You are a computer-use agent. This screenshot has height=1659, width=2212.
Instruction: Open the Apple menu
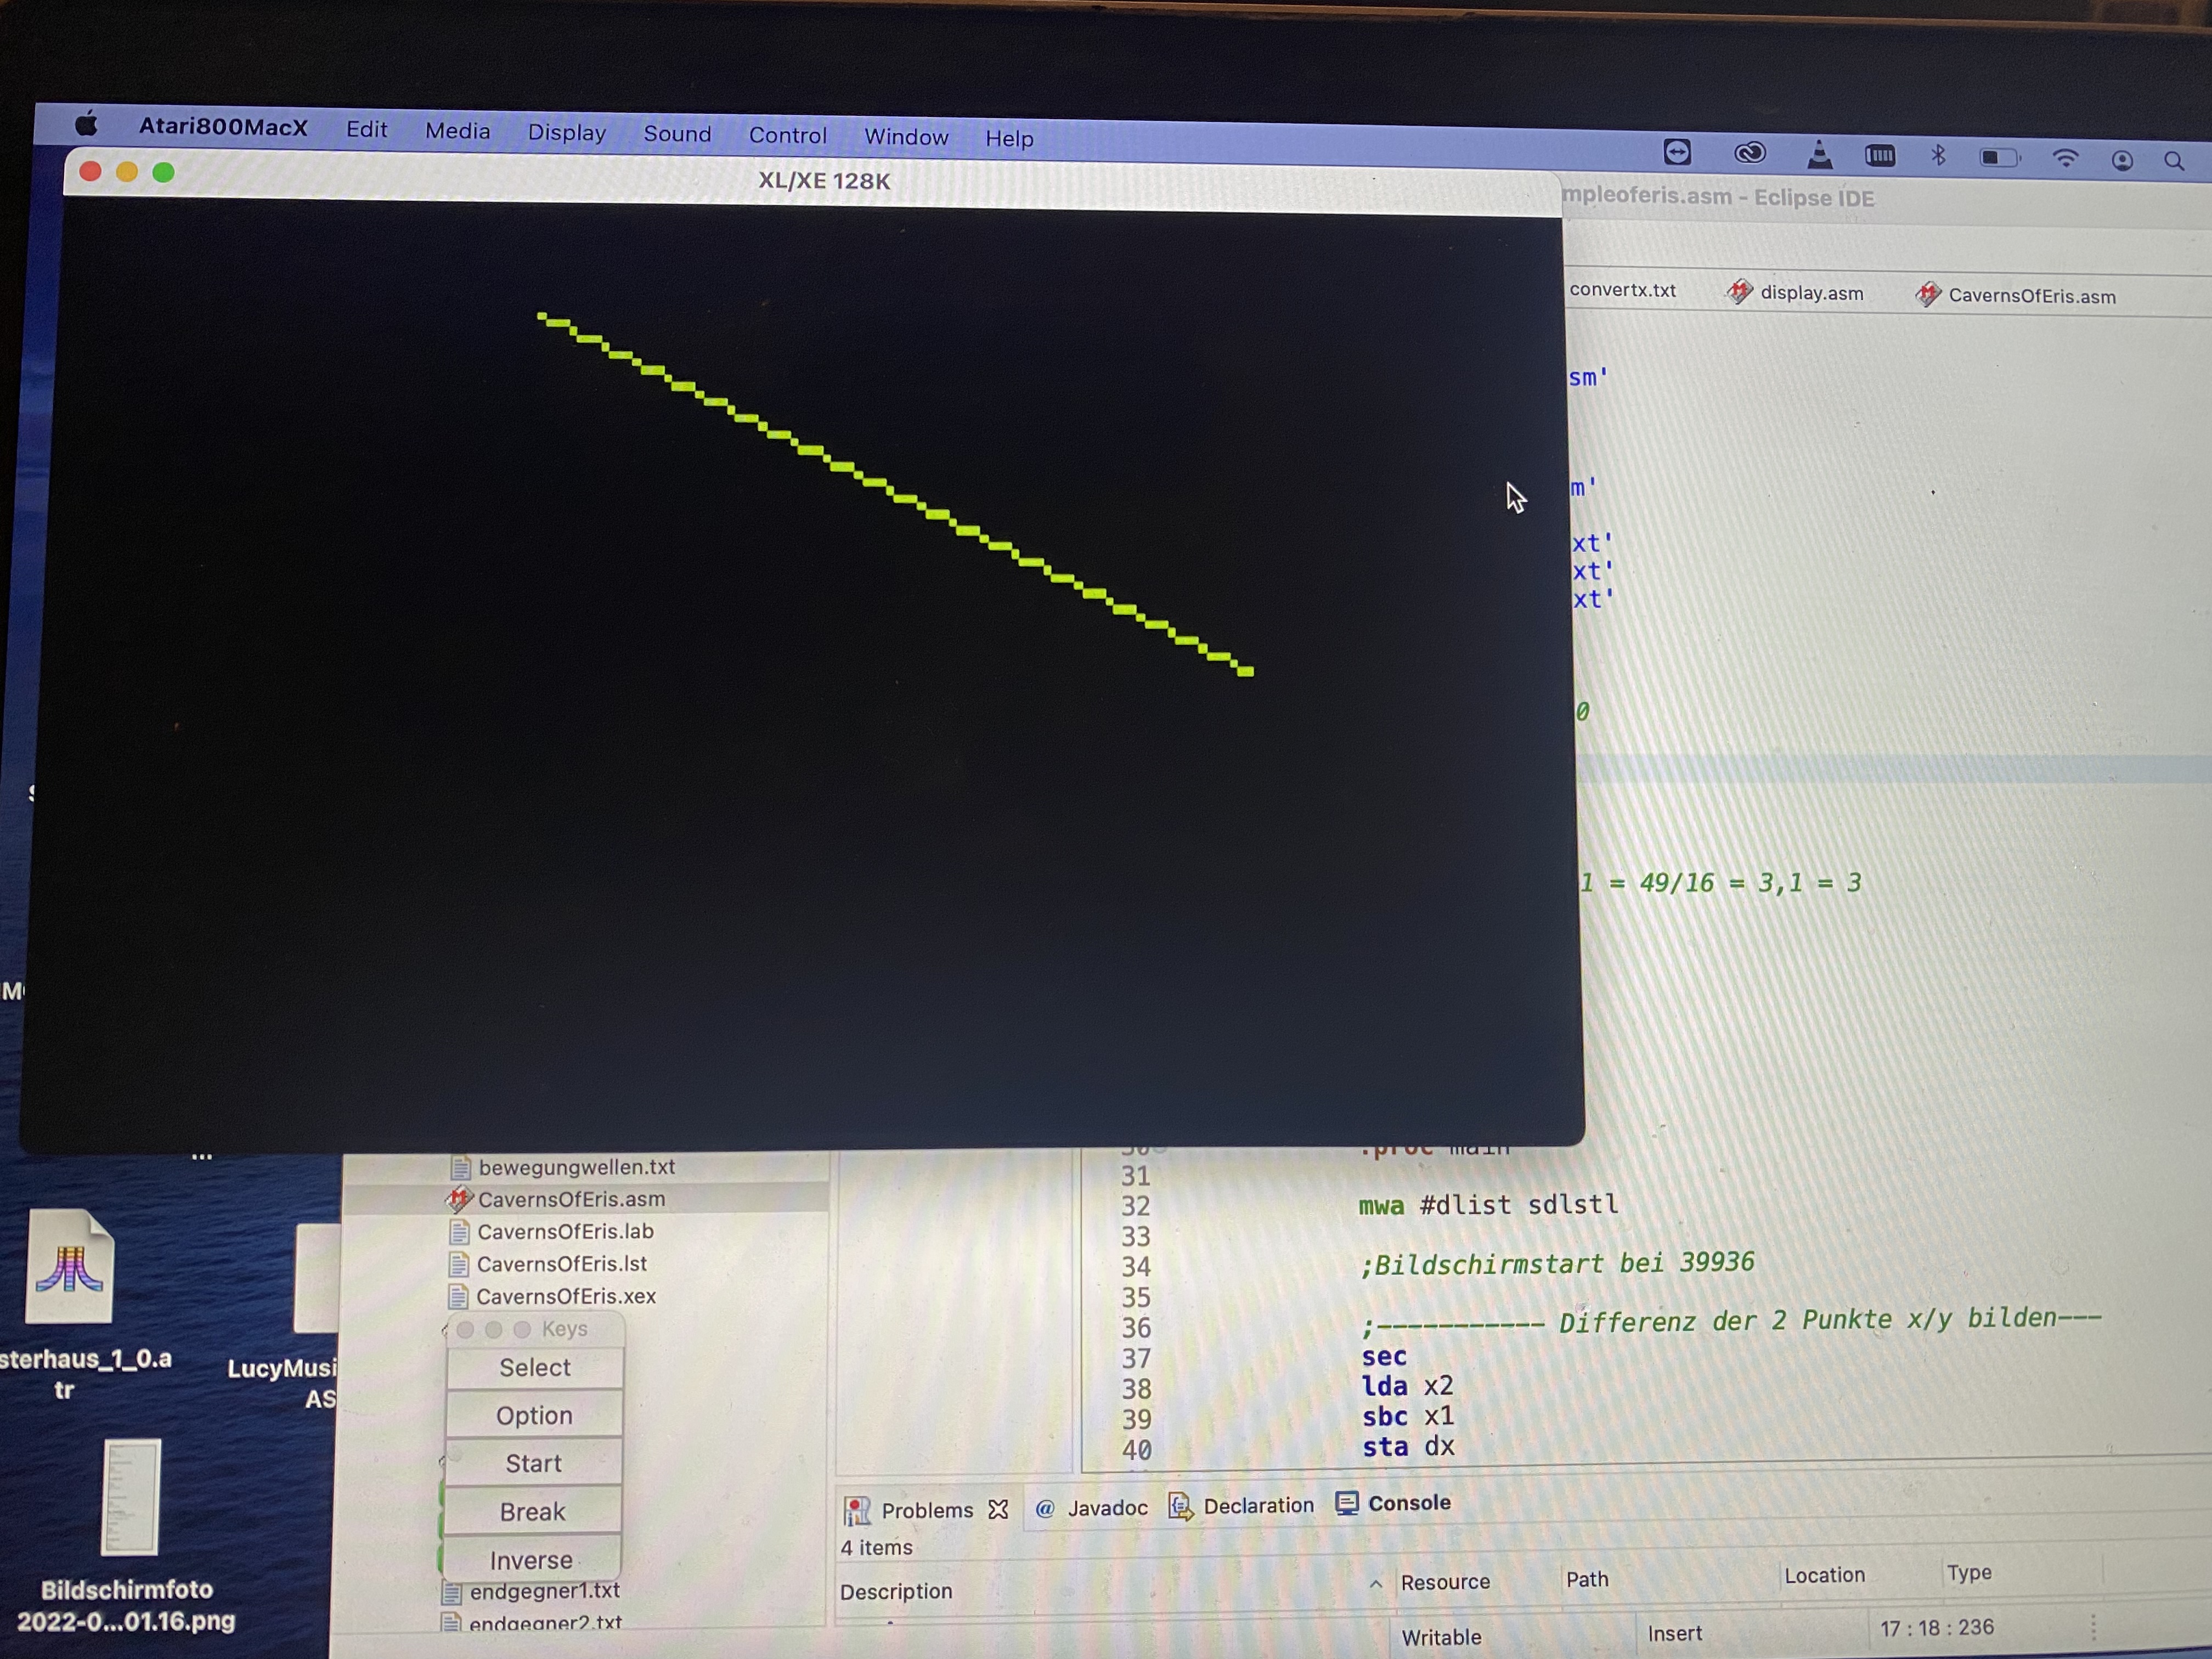click(x=87, y=125)
